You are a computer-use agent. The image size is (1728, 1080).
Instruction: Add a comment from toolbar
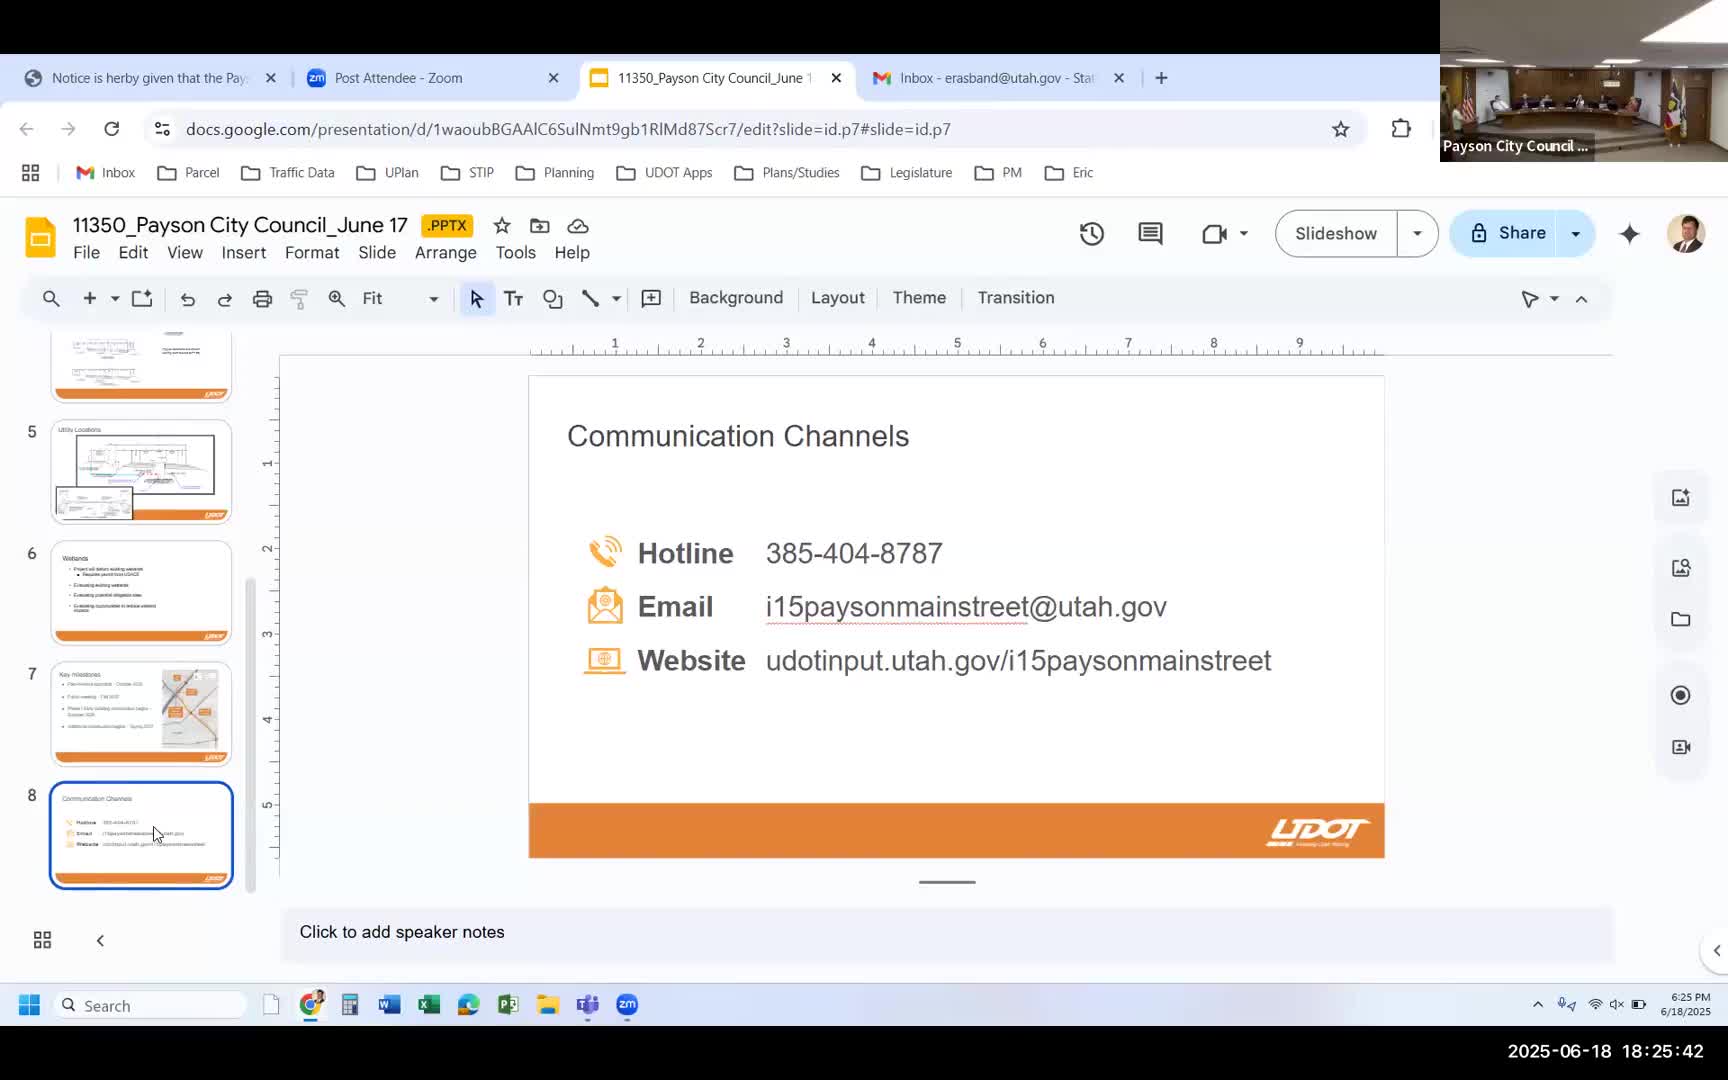tap(651, 298)
